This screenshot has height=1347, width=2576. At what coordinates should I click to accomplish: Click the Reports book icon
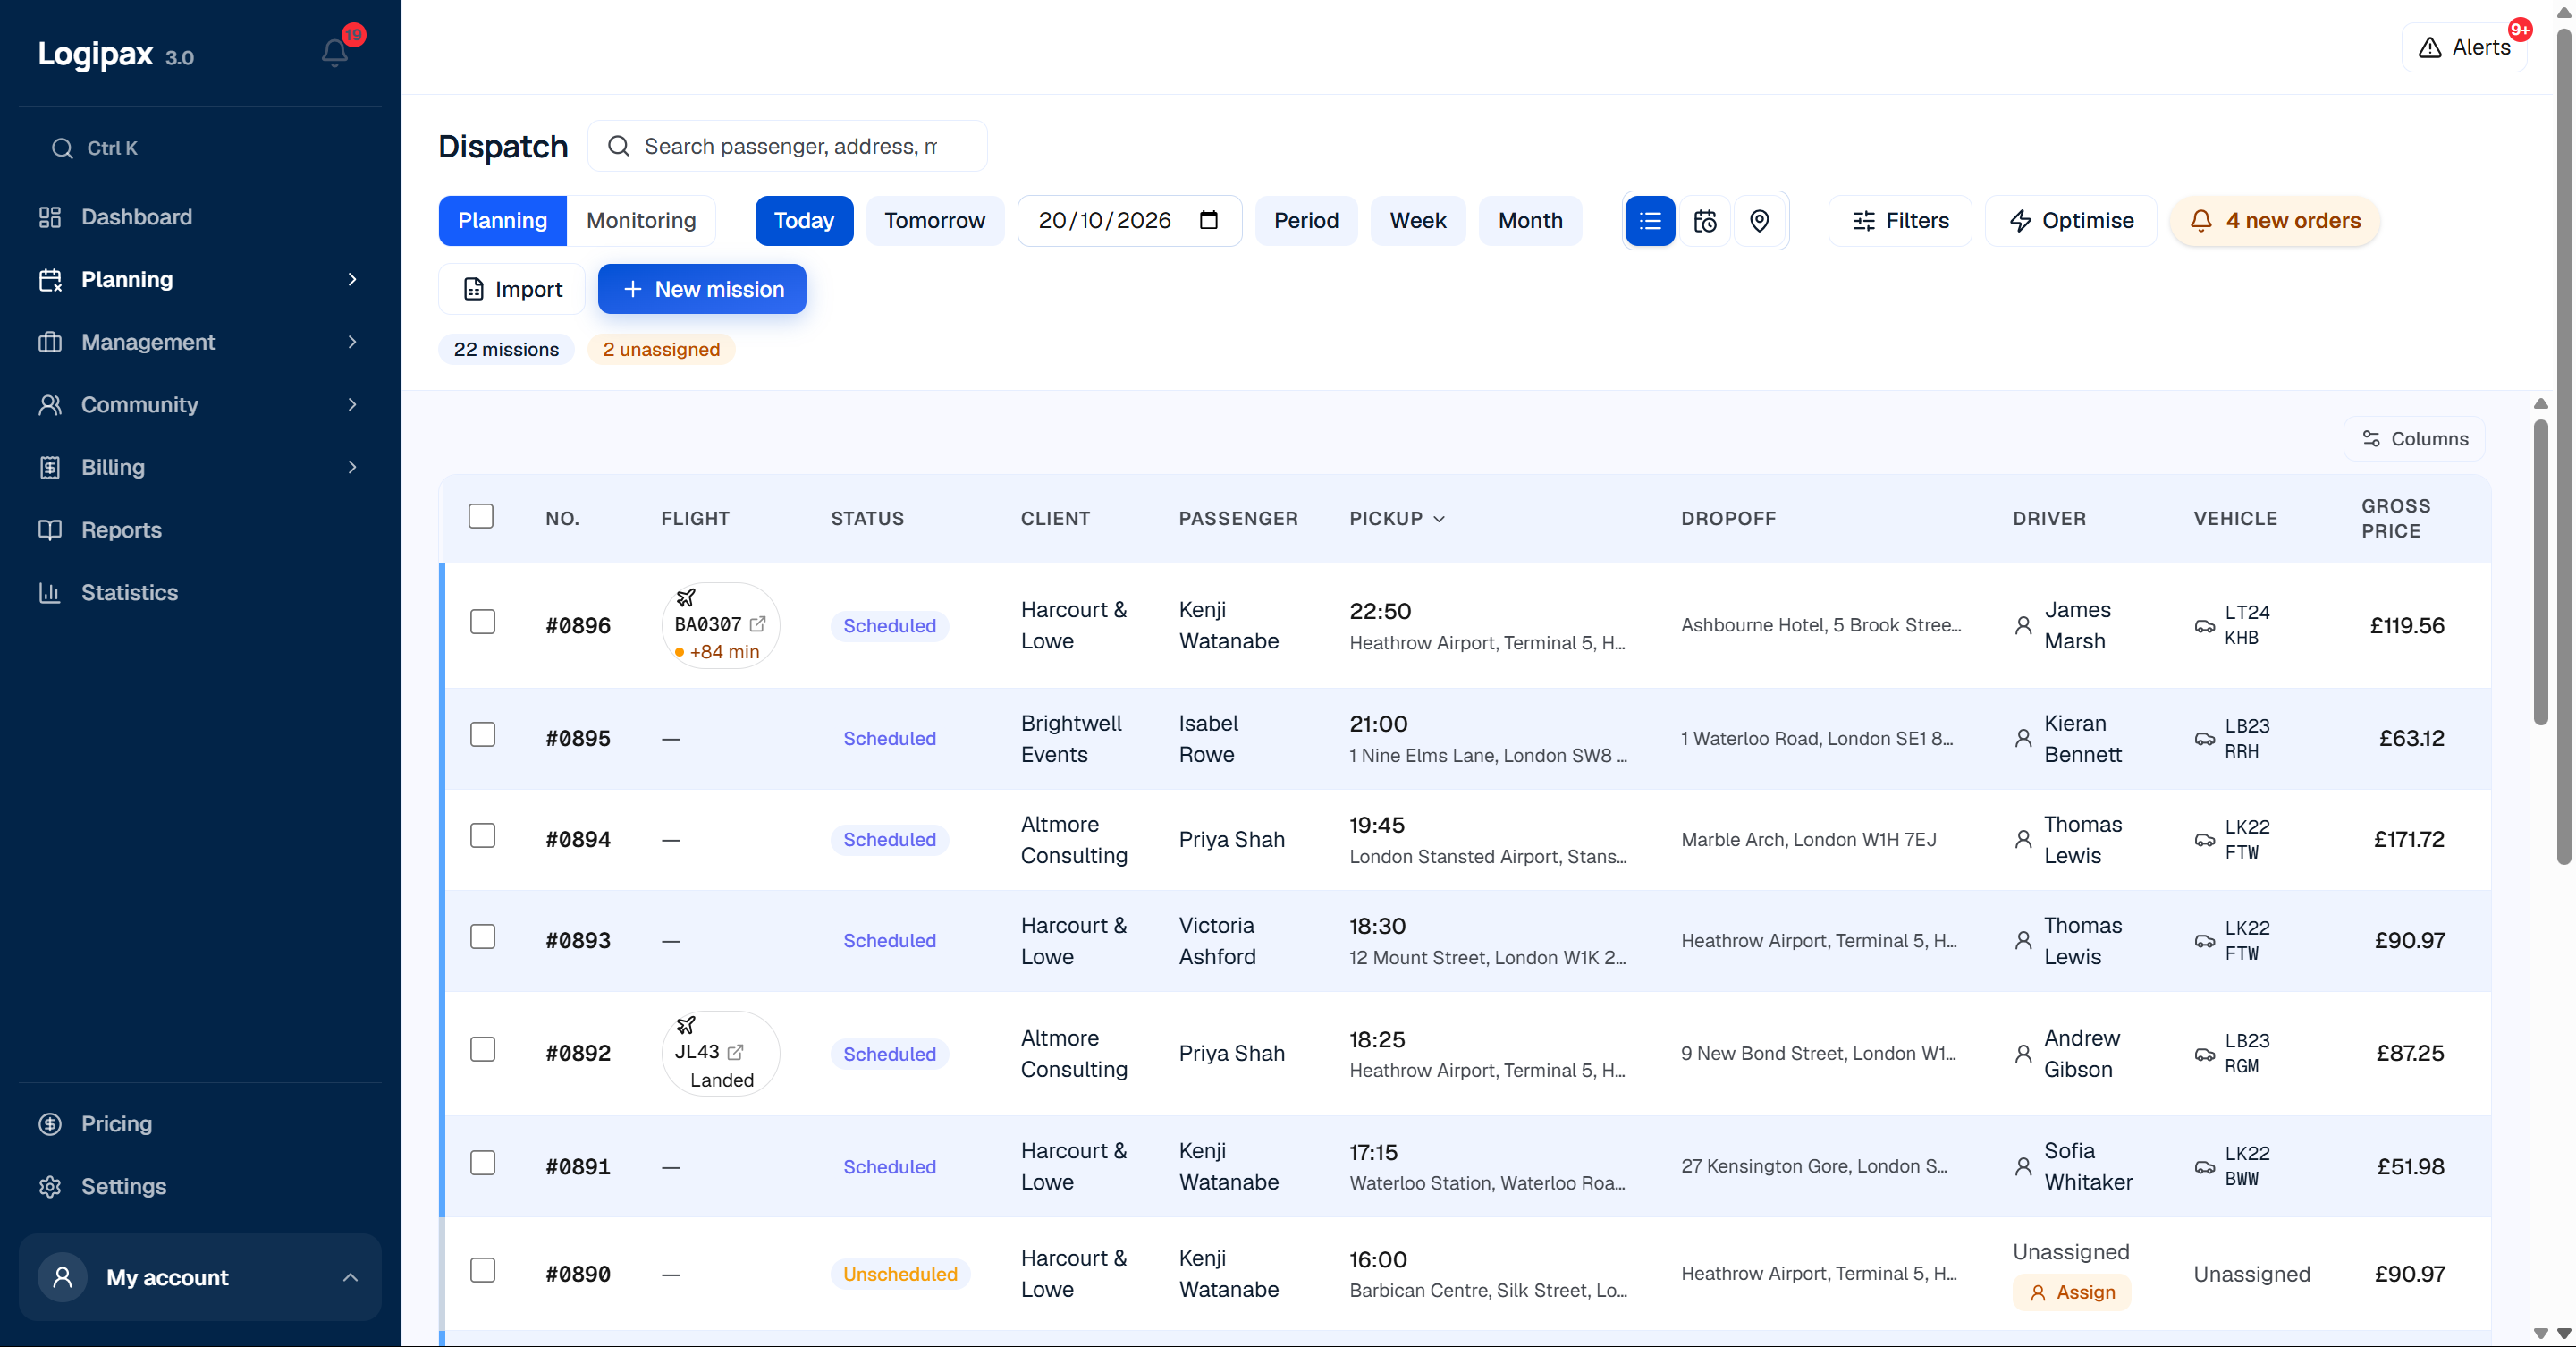50,530
